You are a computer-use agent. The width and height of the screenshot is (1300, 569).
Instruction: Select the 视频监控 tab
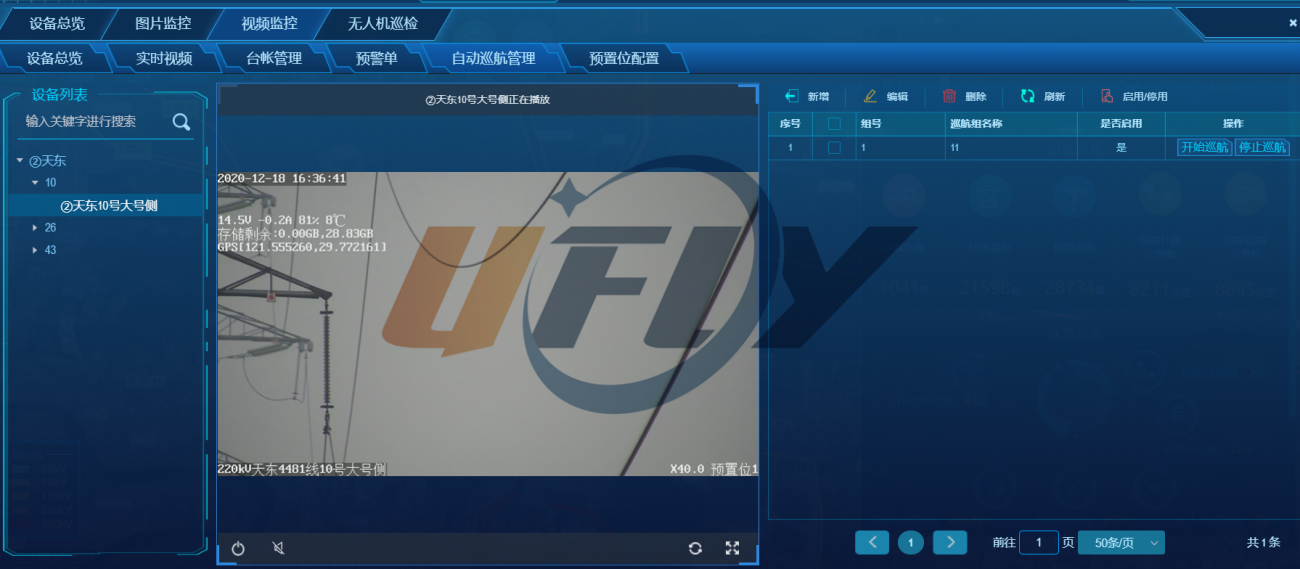pyautogui.click(x=269, y=23)
